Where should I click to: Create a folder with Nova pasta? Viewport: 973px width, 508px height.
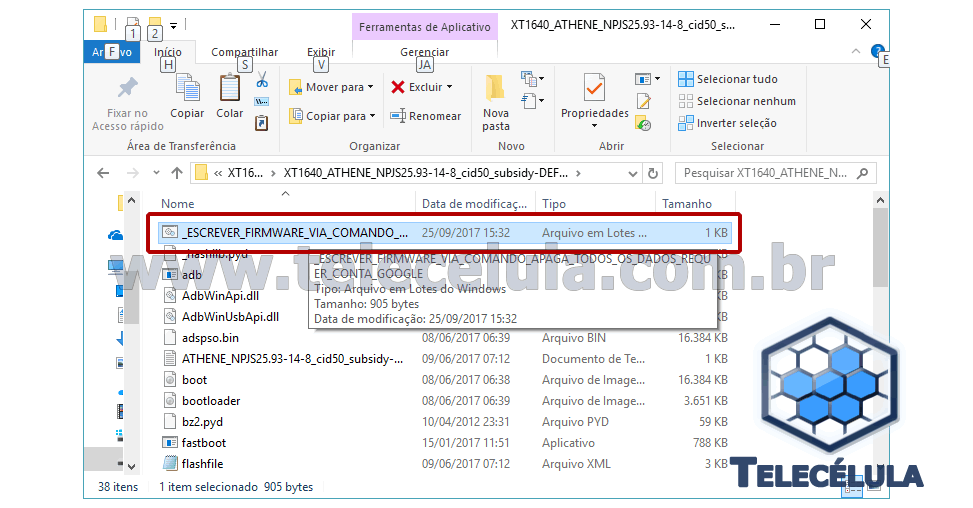(496, 102)
